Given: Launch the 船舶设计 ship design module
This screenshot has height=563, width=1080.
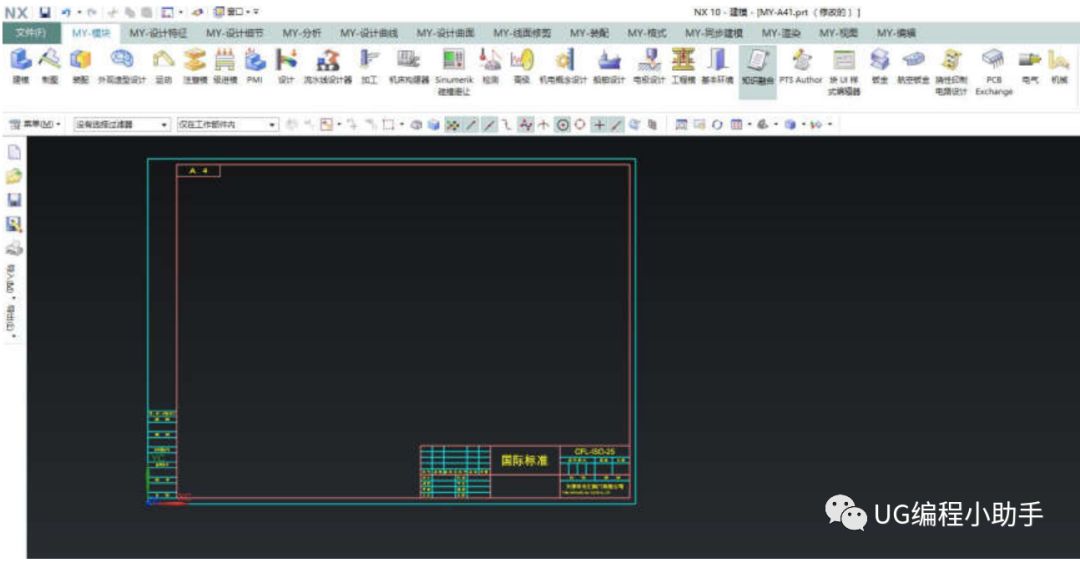Looking at the screenshot, I should click(609, 66).
